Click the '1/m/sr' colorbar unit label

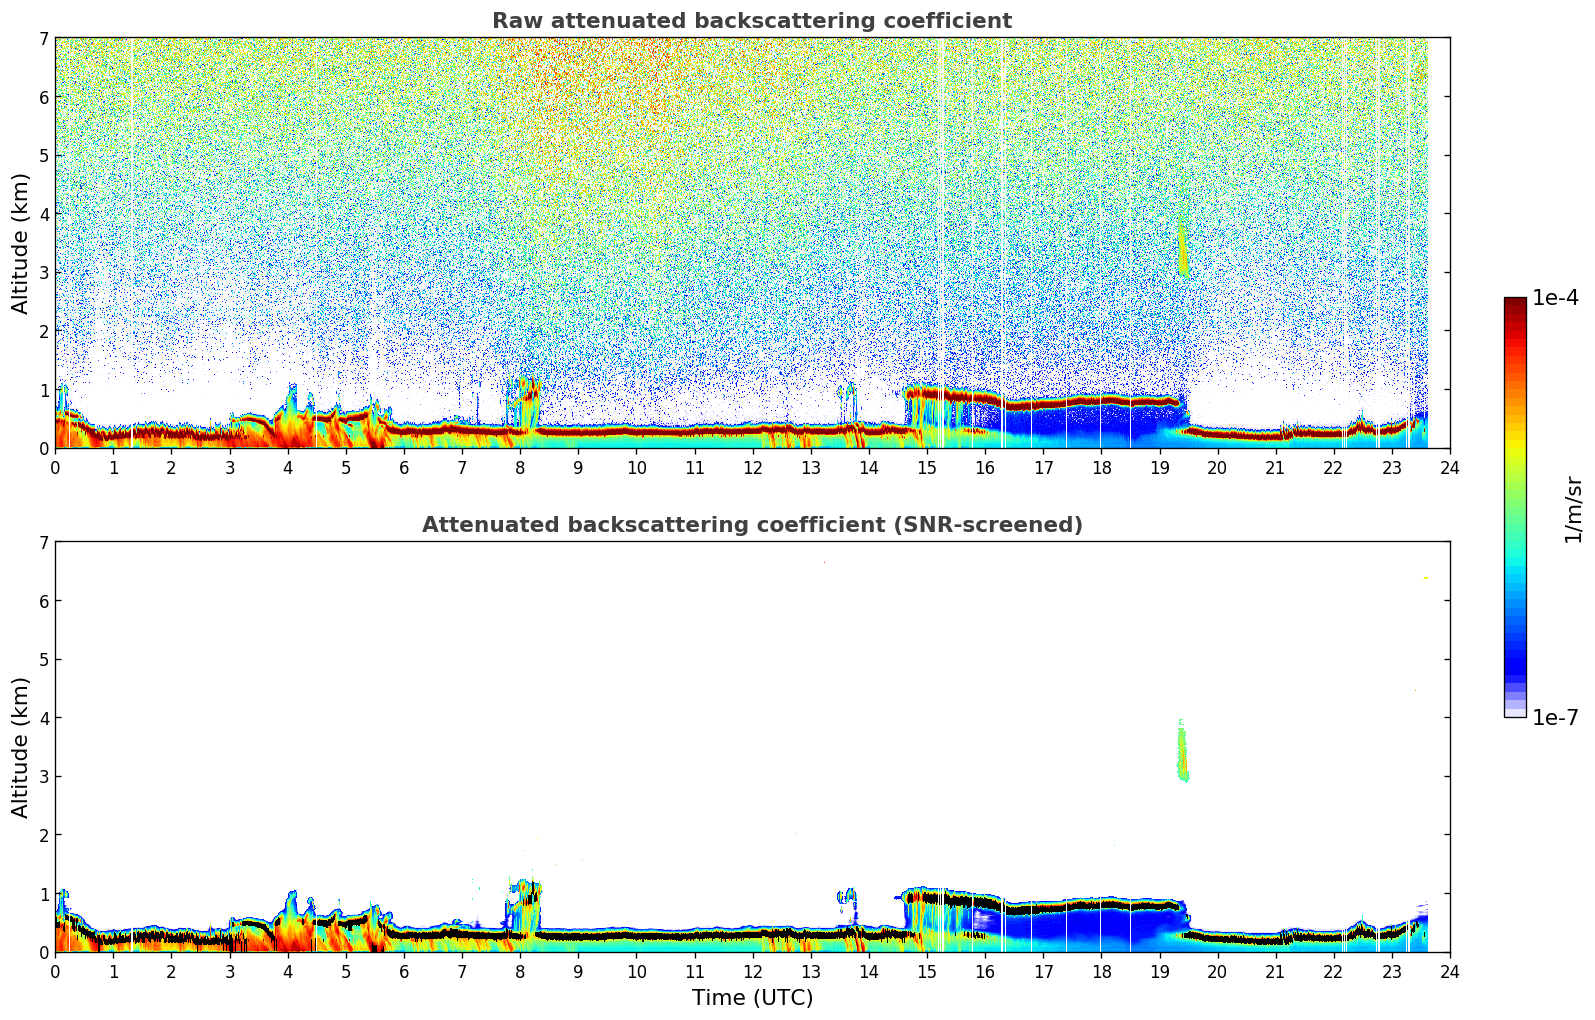[1573, 508]
